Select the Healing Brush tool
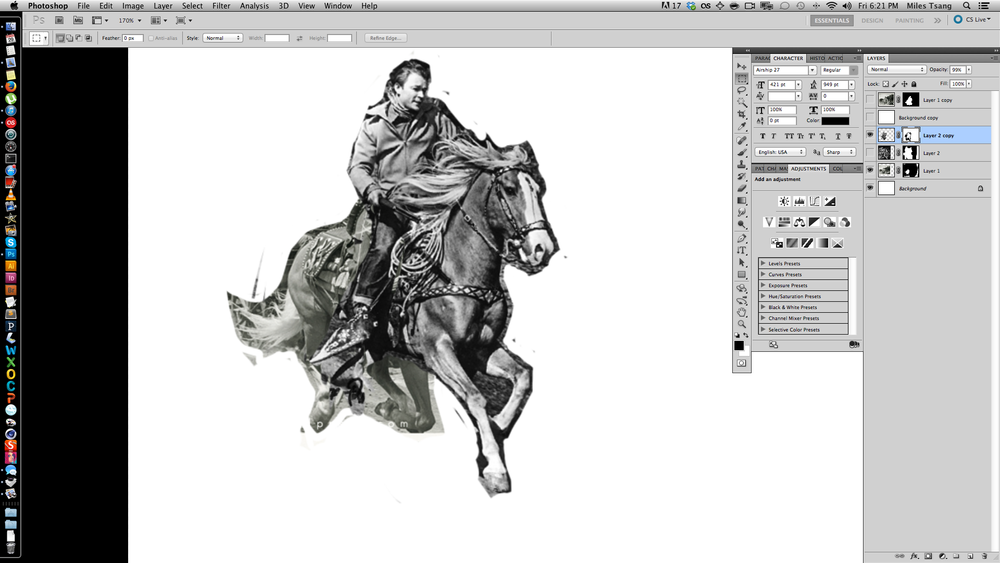The height and width of the screenshot is (563, 1000). (x=742, y=140)
